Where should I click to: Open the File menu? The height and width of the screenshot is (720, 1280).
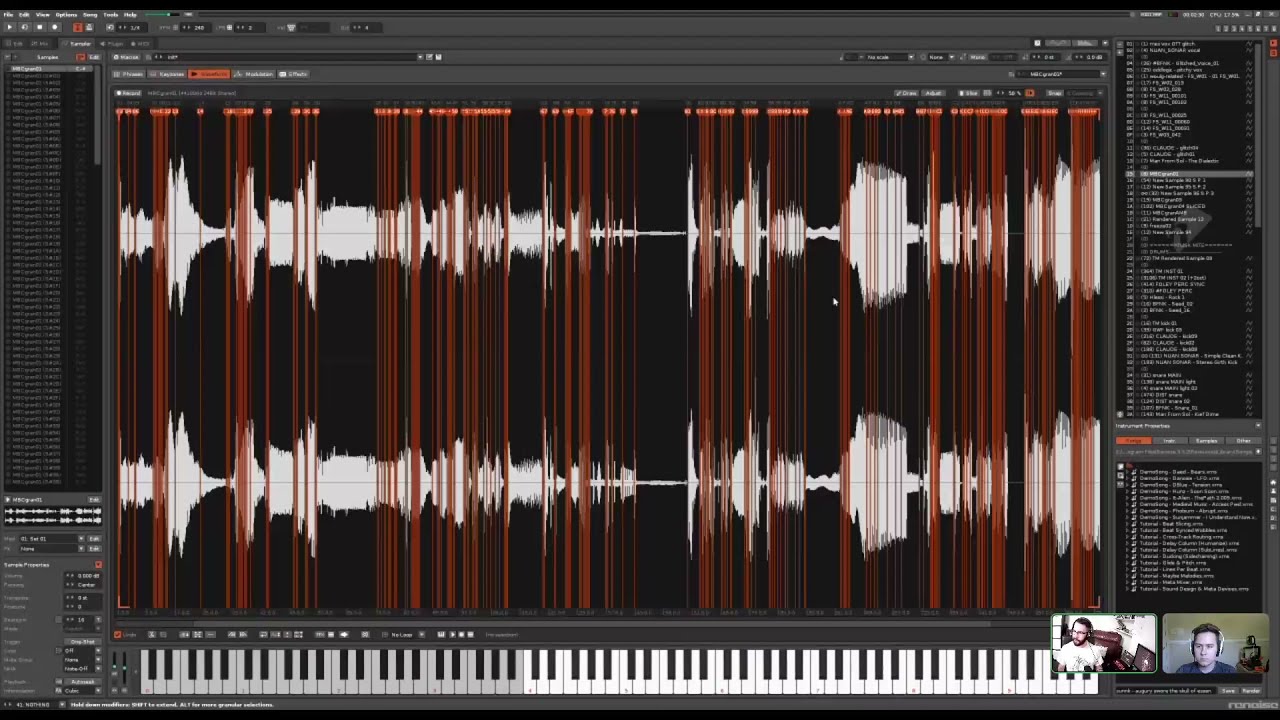tap(8, 15)
